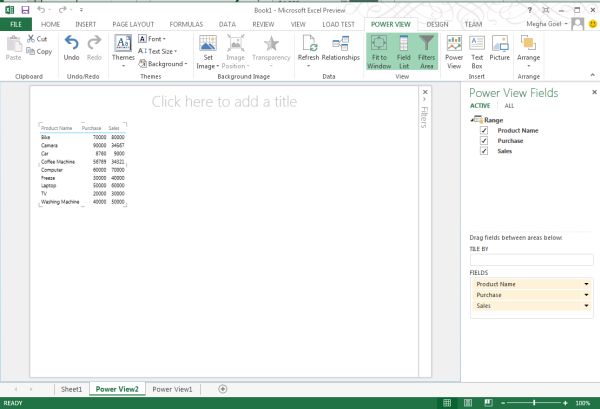Screen dimensions: 600x409
Task: Uncheck the Purchase field checkbox
Action: point(484,140)
